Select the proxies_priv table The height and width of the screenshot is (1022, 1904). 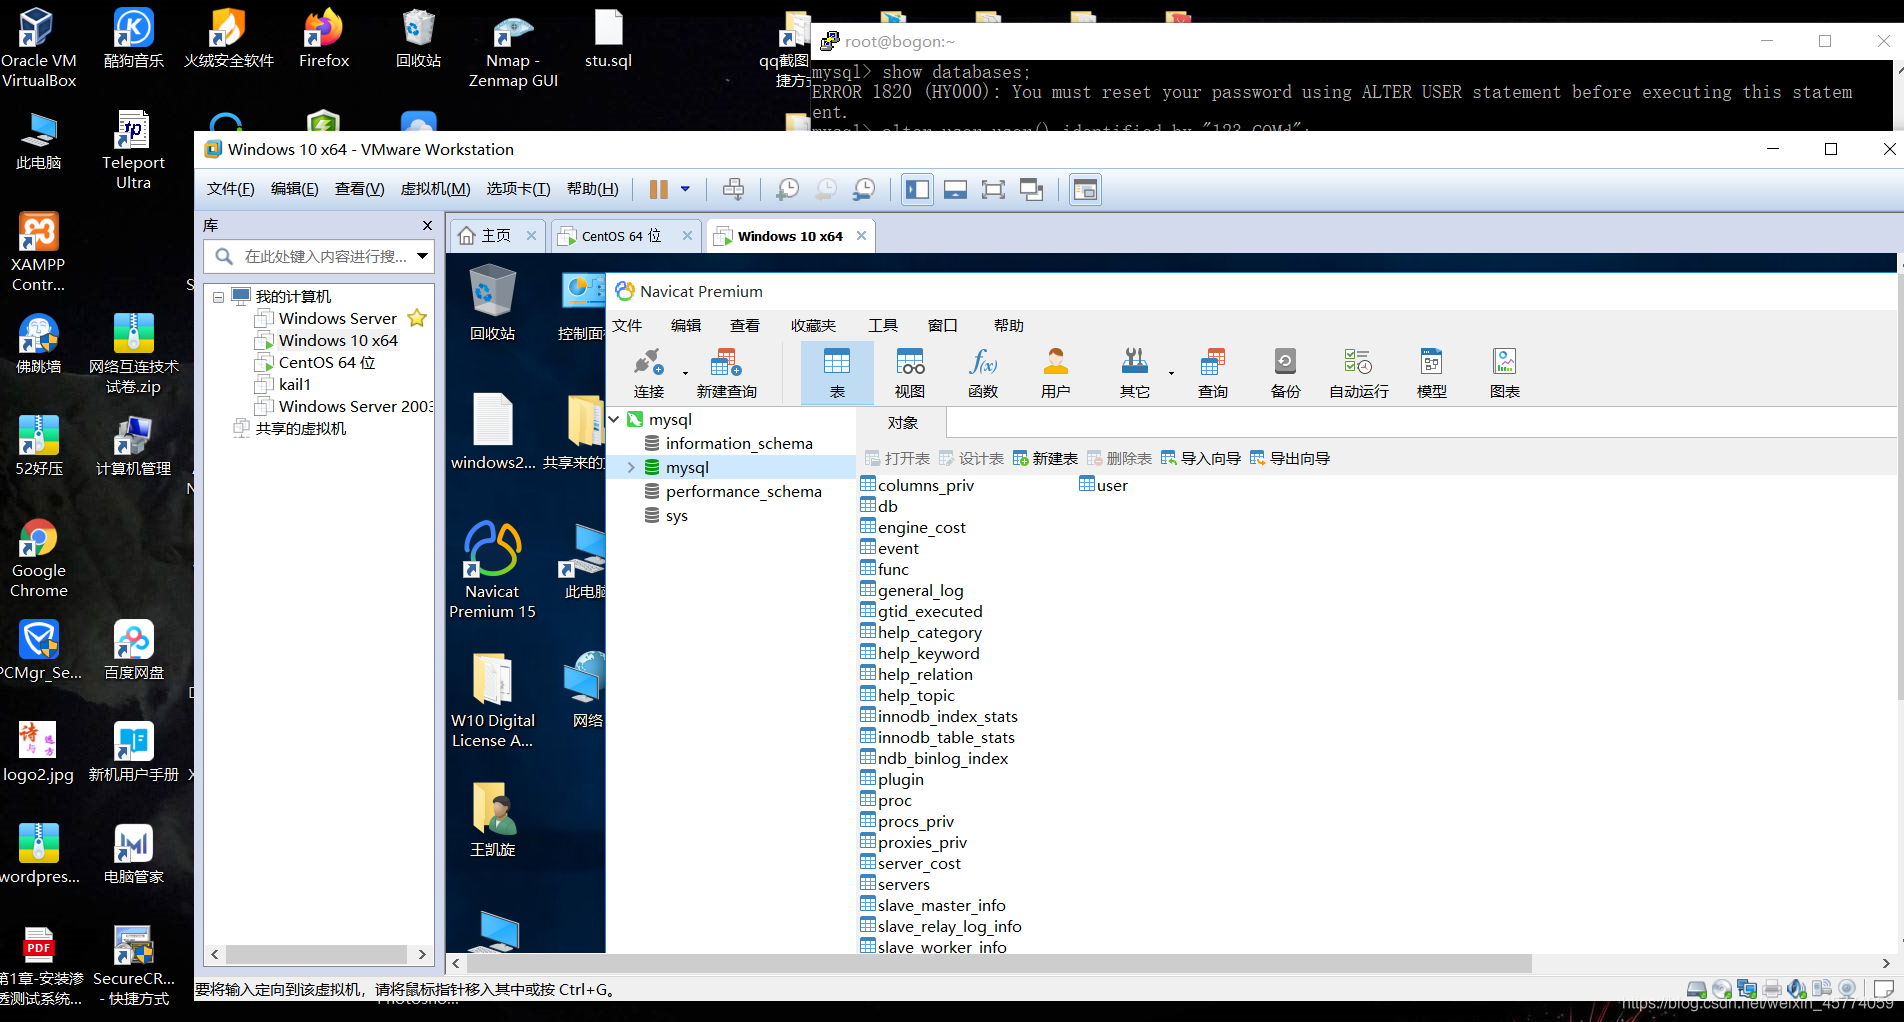[x=914, y=842]
